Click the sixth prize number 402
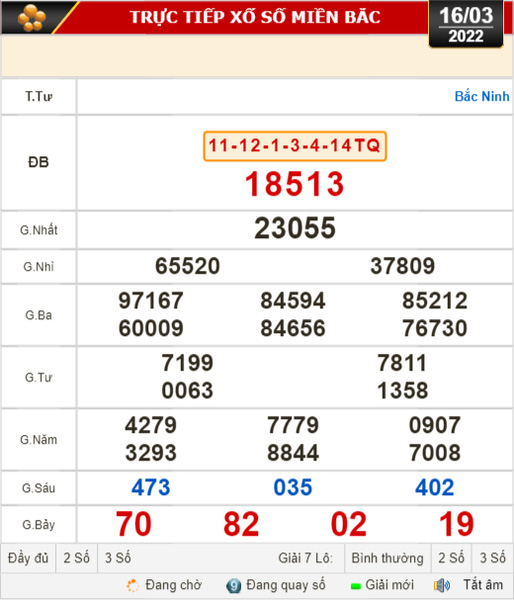 [435, 488]
